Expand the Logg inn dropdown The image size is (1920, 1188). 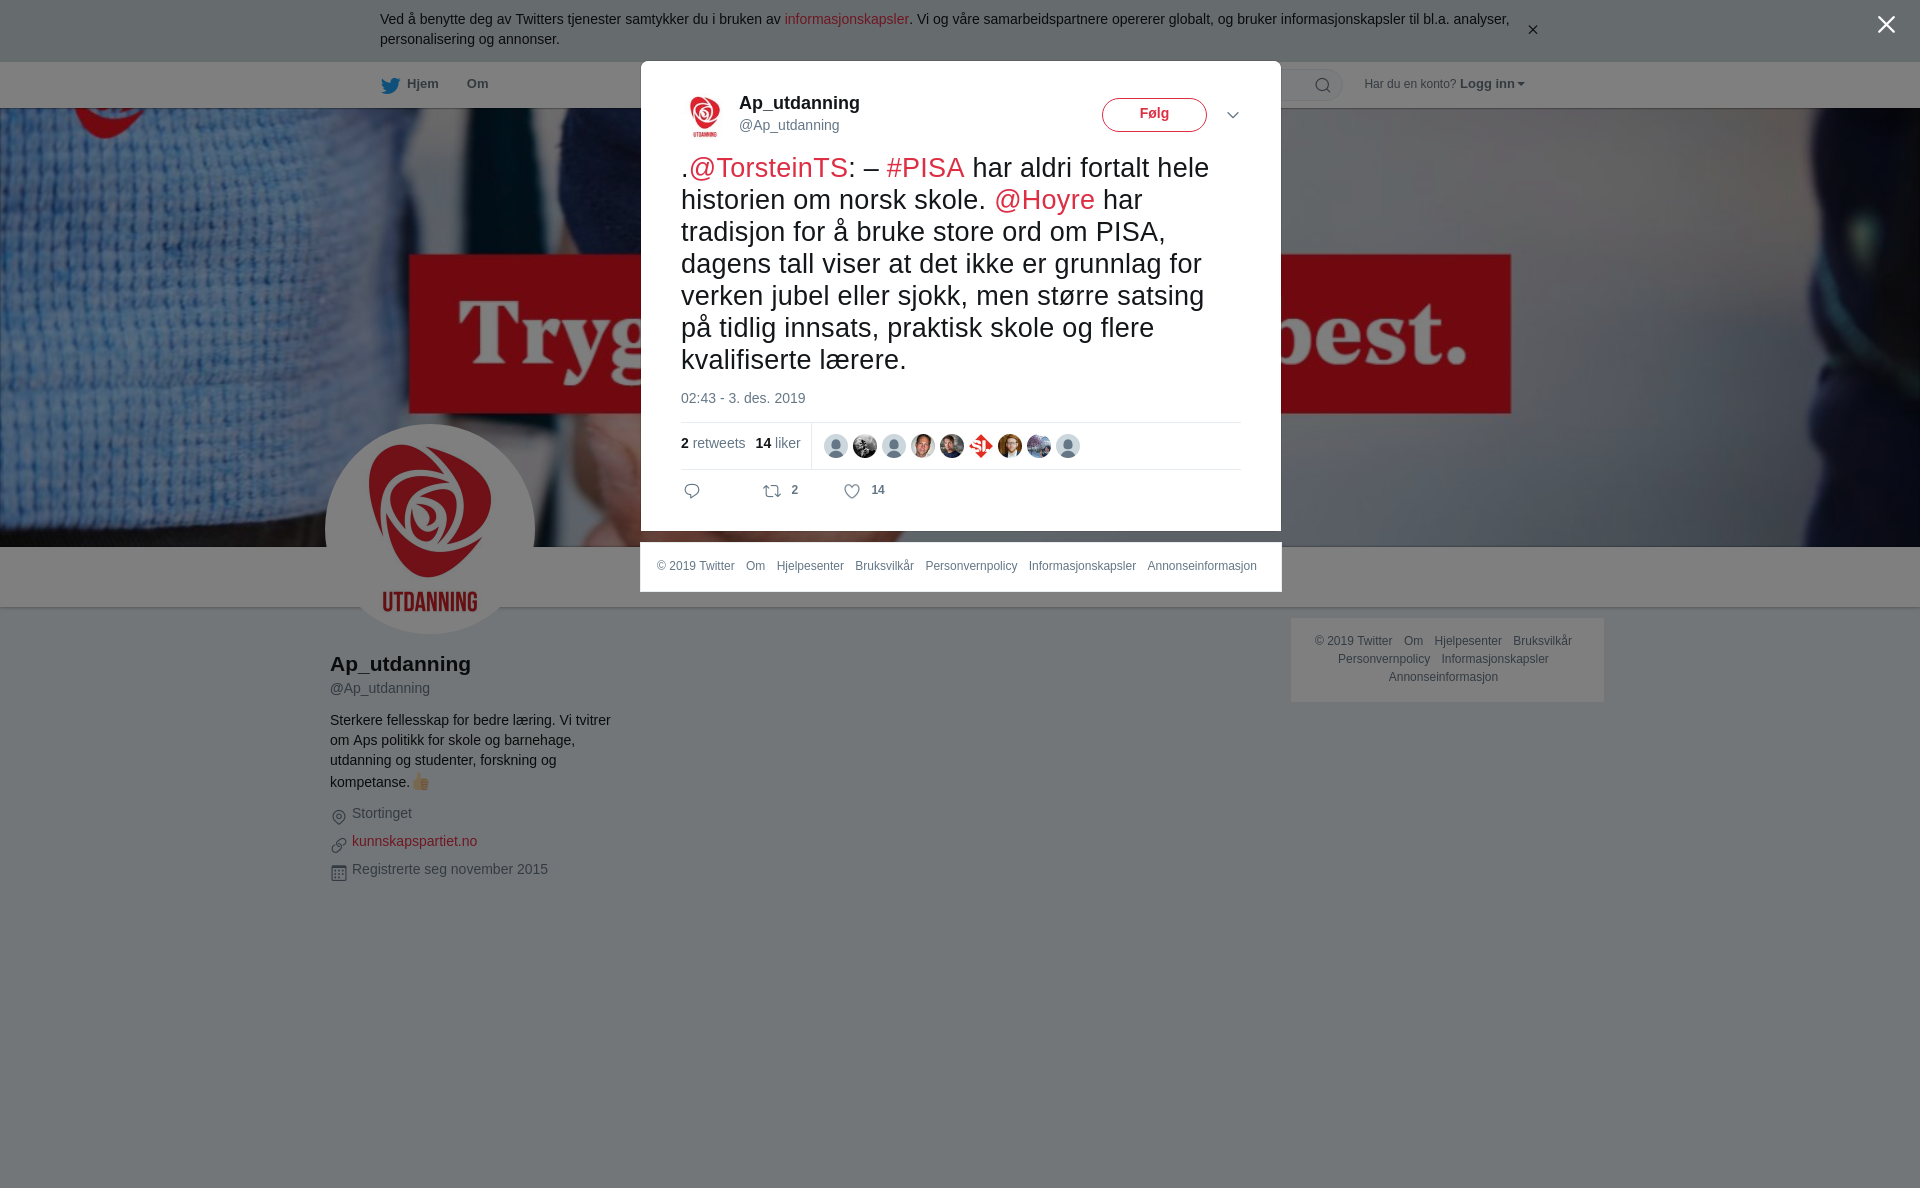1492,84
